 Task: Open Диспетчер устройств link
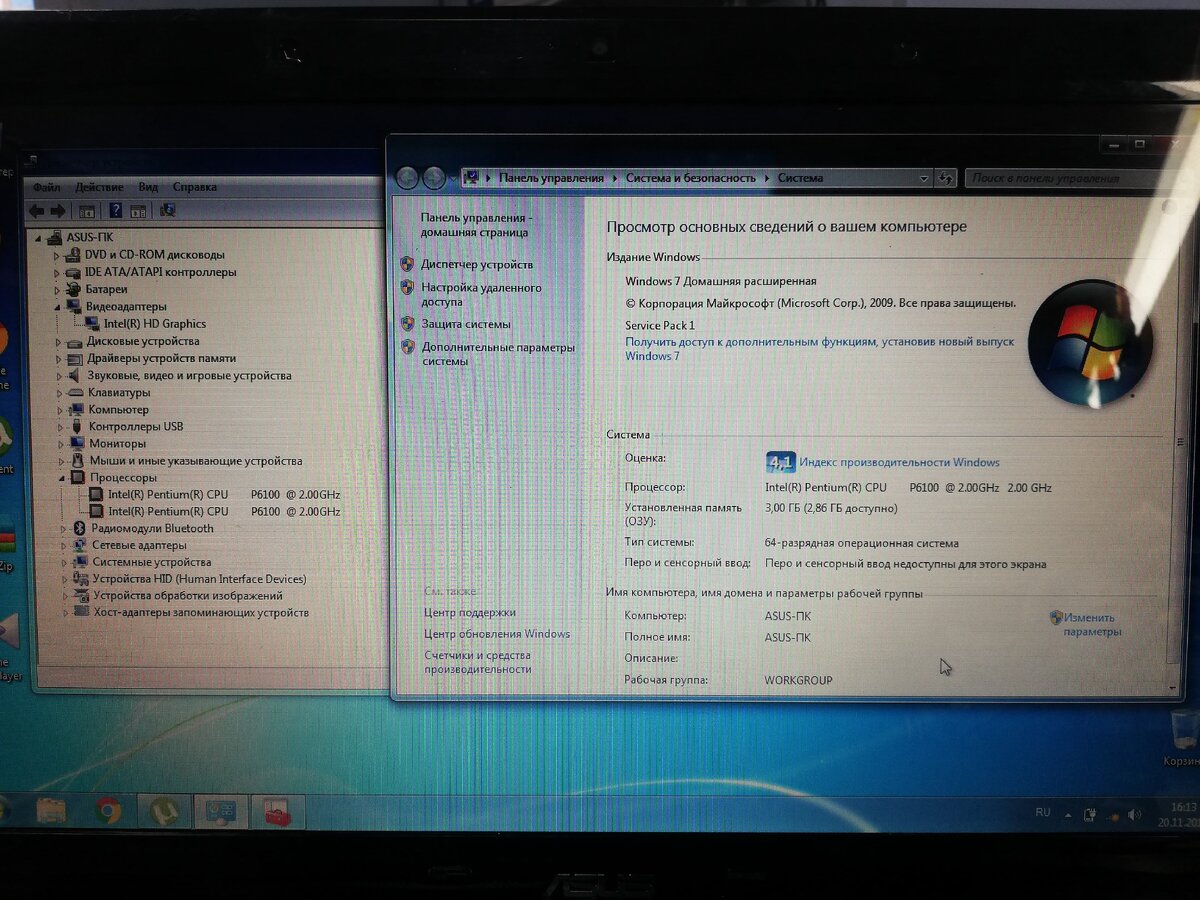pyautogui.click(x=477, y=265)
